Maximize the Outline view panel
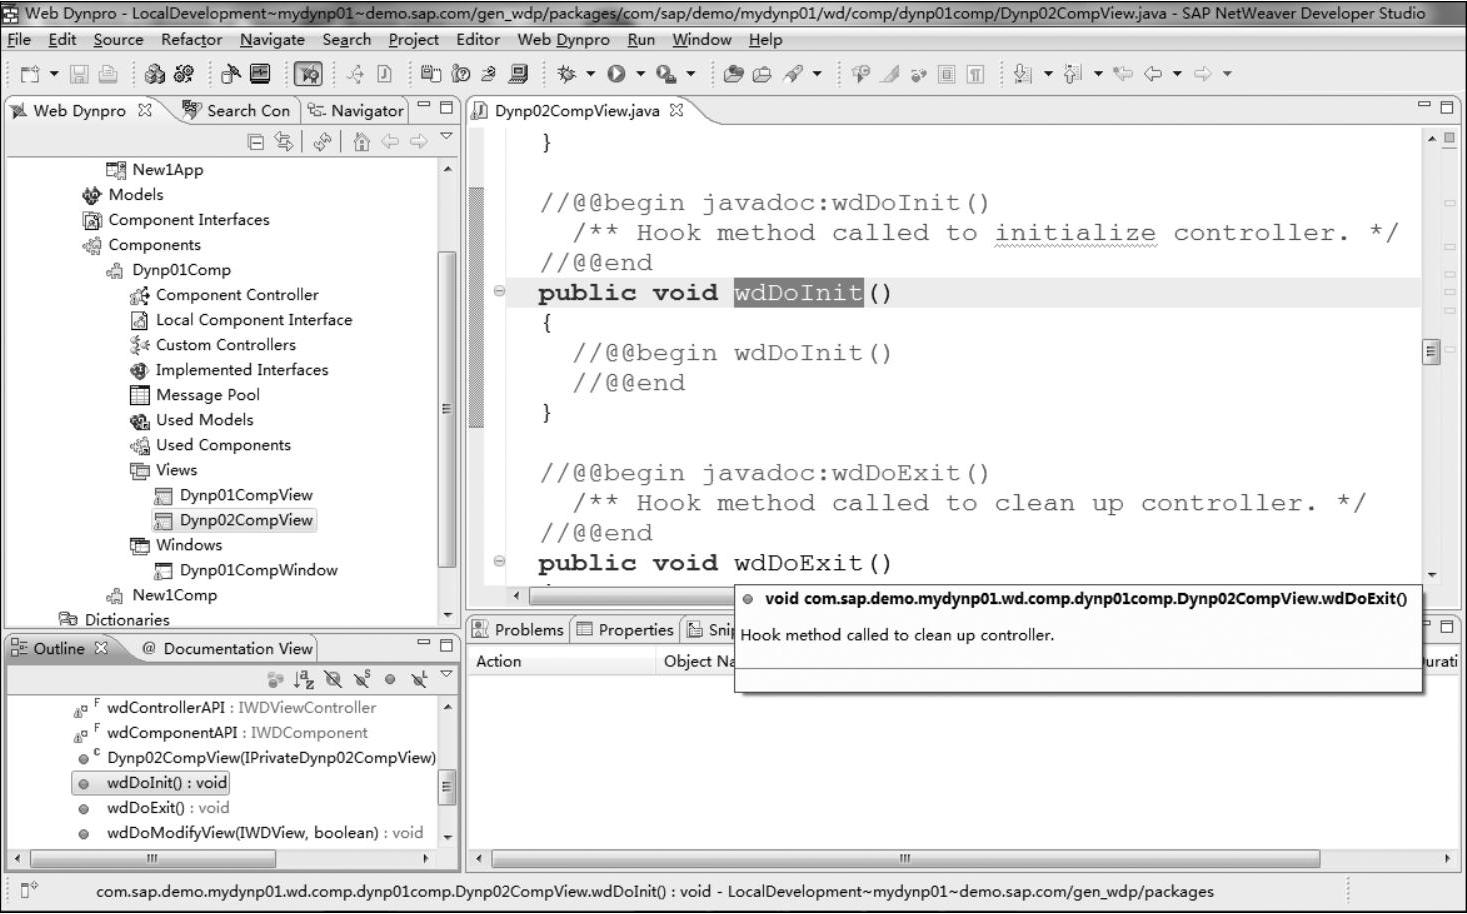1467x914 pixels. pyautogui.click(x=447, y=644)
